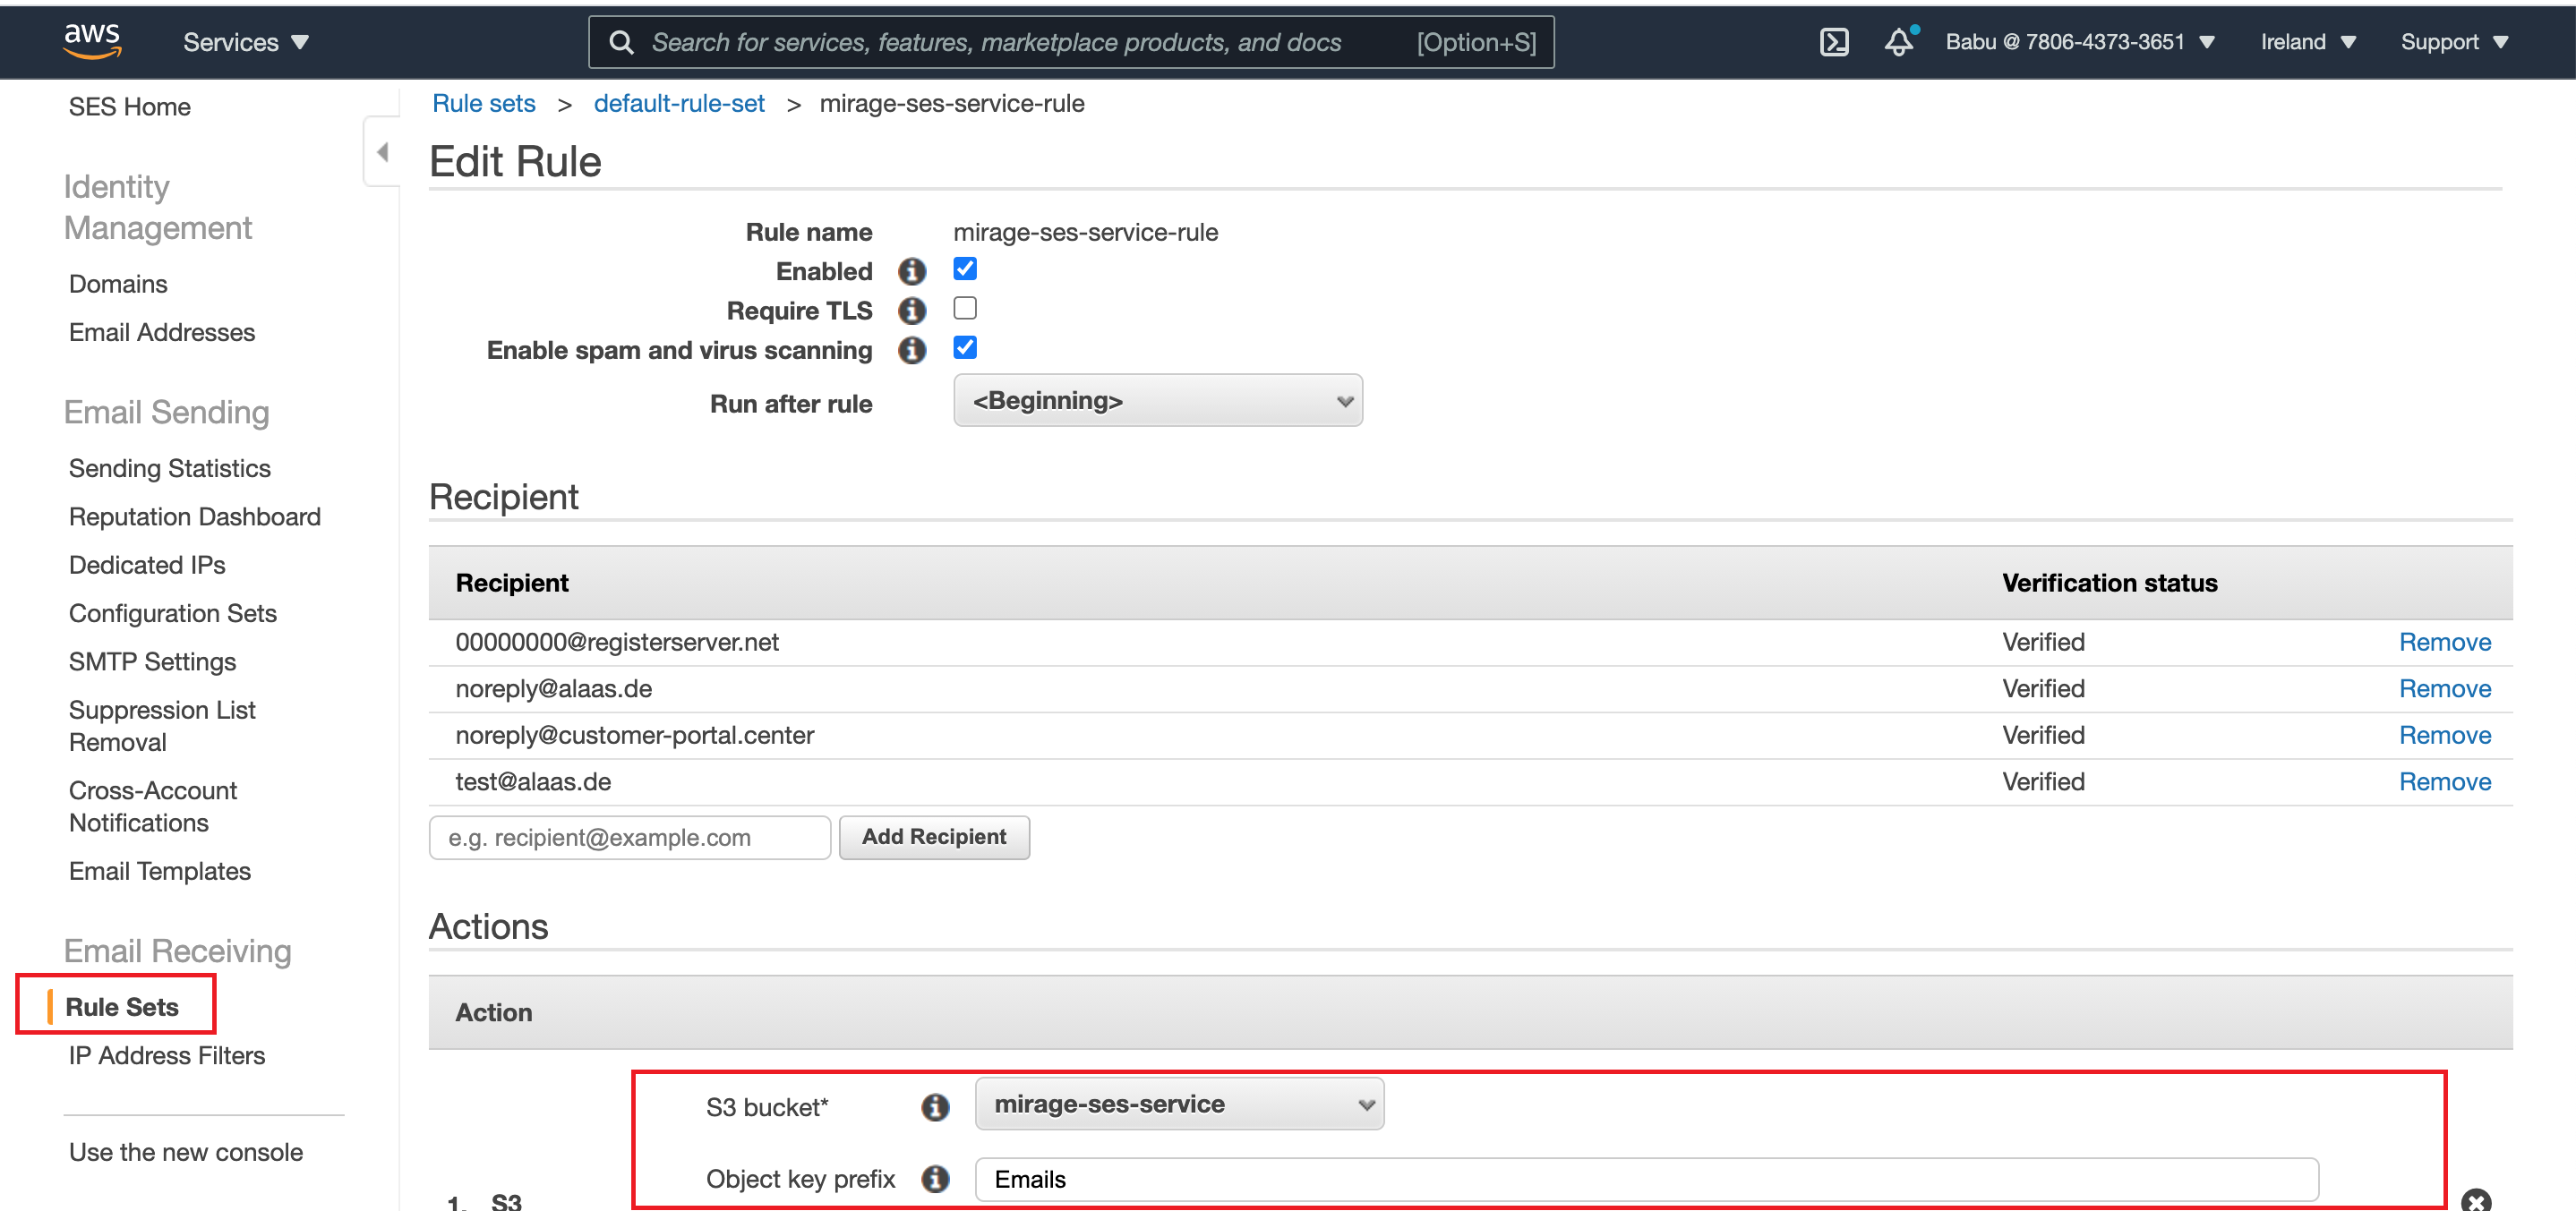Click the info icon next to Enabled
Viewport: 2576px width, 1211px height.
point(911,271)
